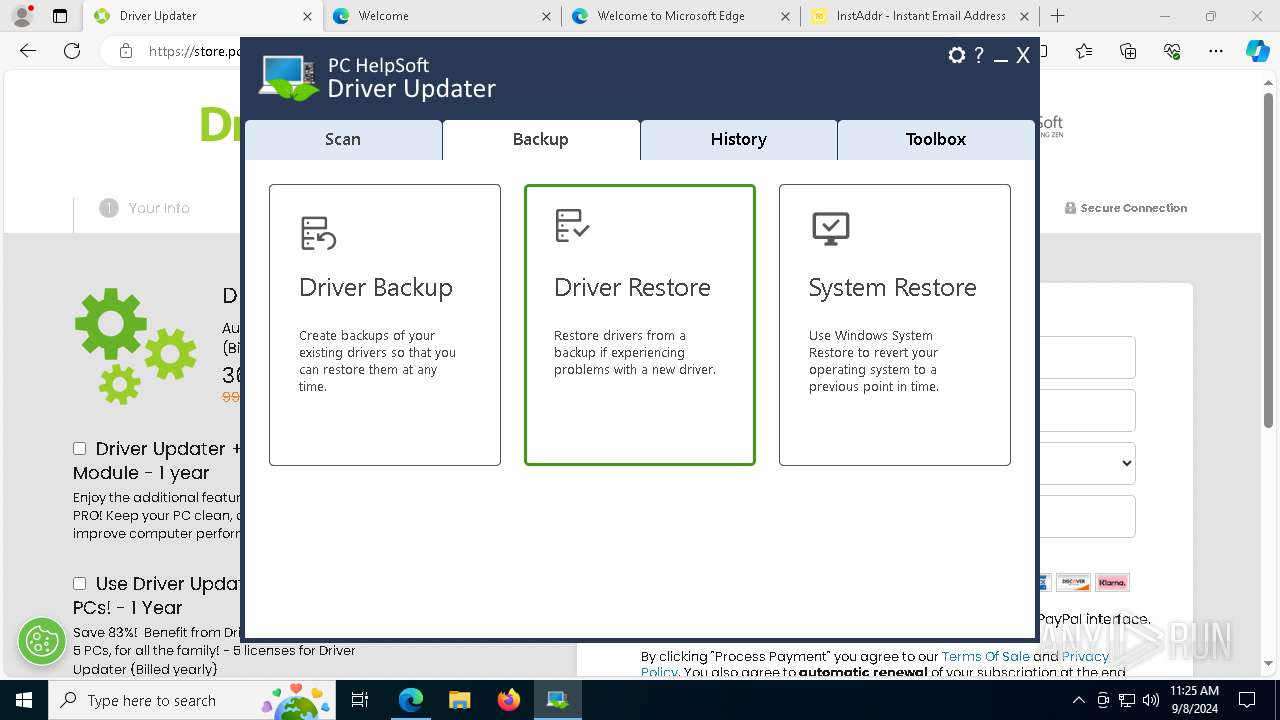1280x720 pixels.
Task: Open the Copilot sidebar icon
Action: coord(1258,51)
